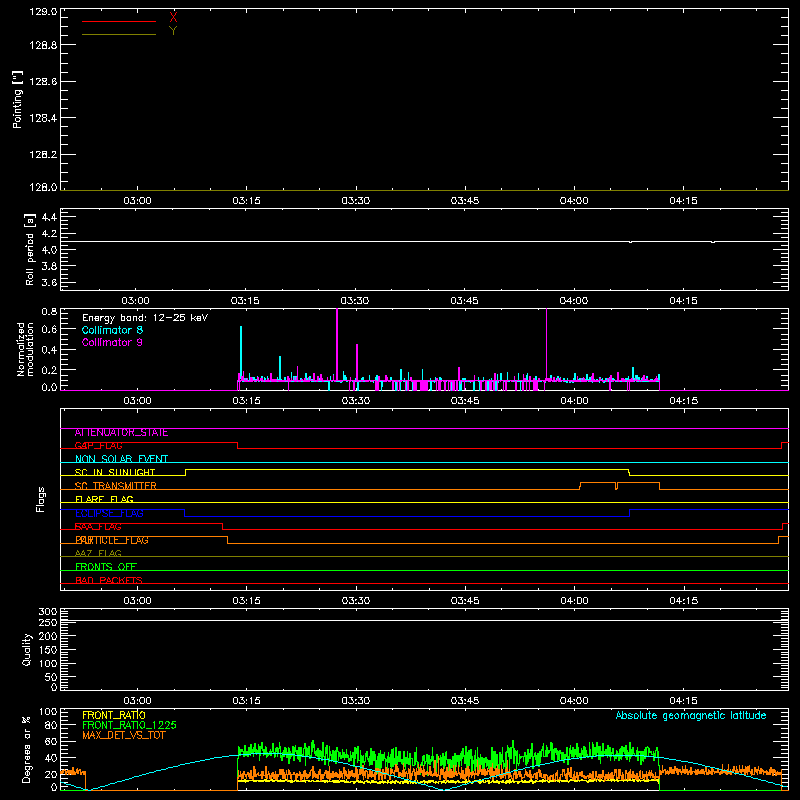Click the Flags axis title
Viewport: 800px width, 800px height.
click(x=41, y=499)
